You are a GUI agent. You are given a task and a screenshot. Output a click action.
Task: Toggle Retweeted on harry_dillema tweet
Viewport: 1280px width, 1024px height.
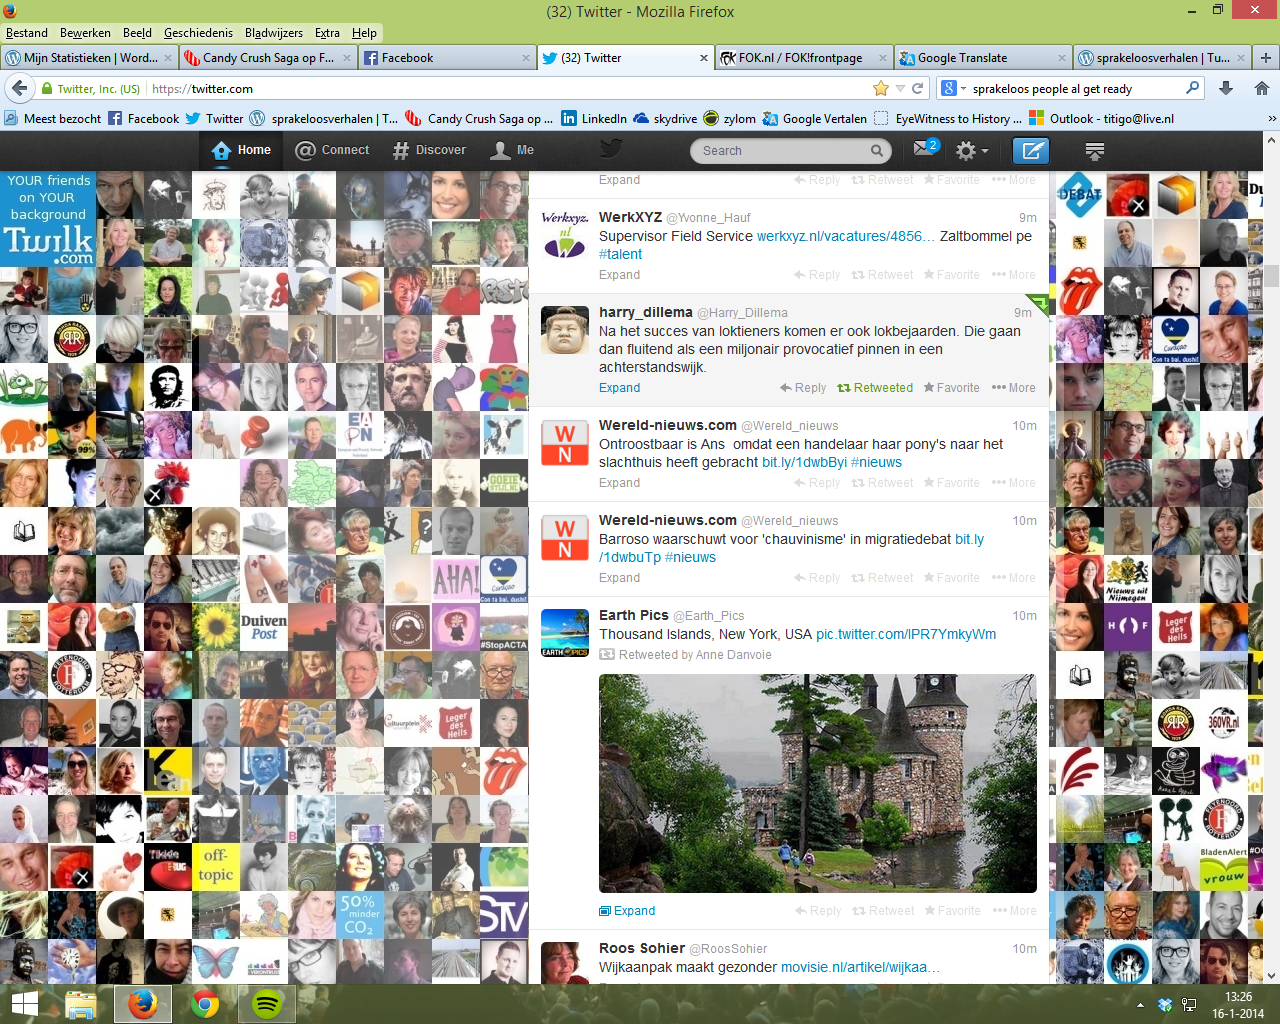(875, 388)
